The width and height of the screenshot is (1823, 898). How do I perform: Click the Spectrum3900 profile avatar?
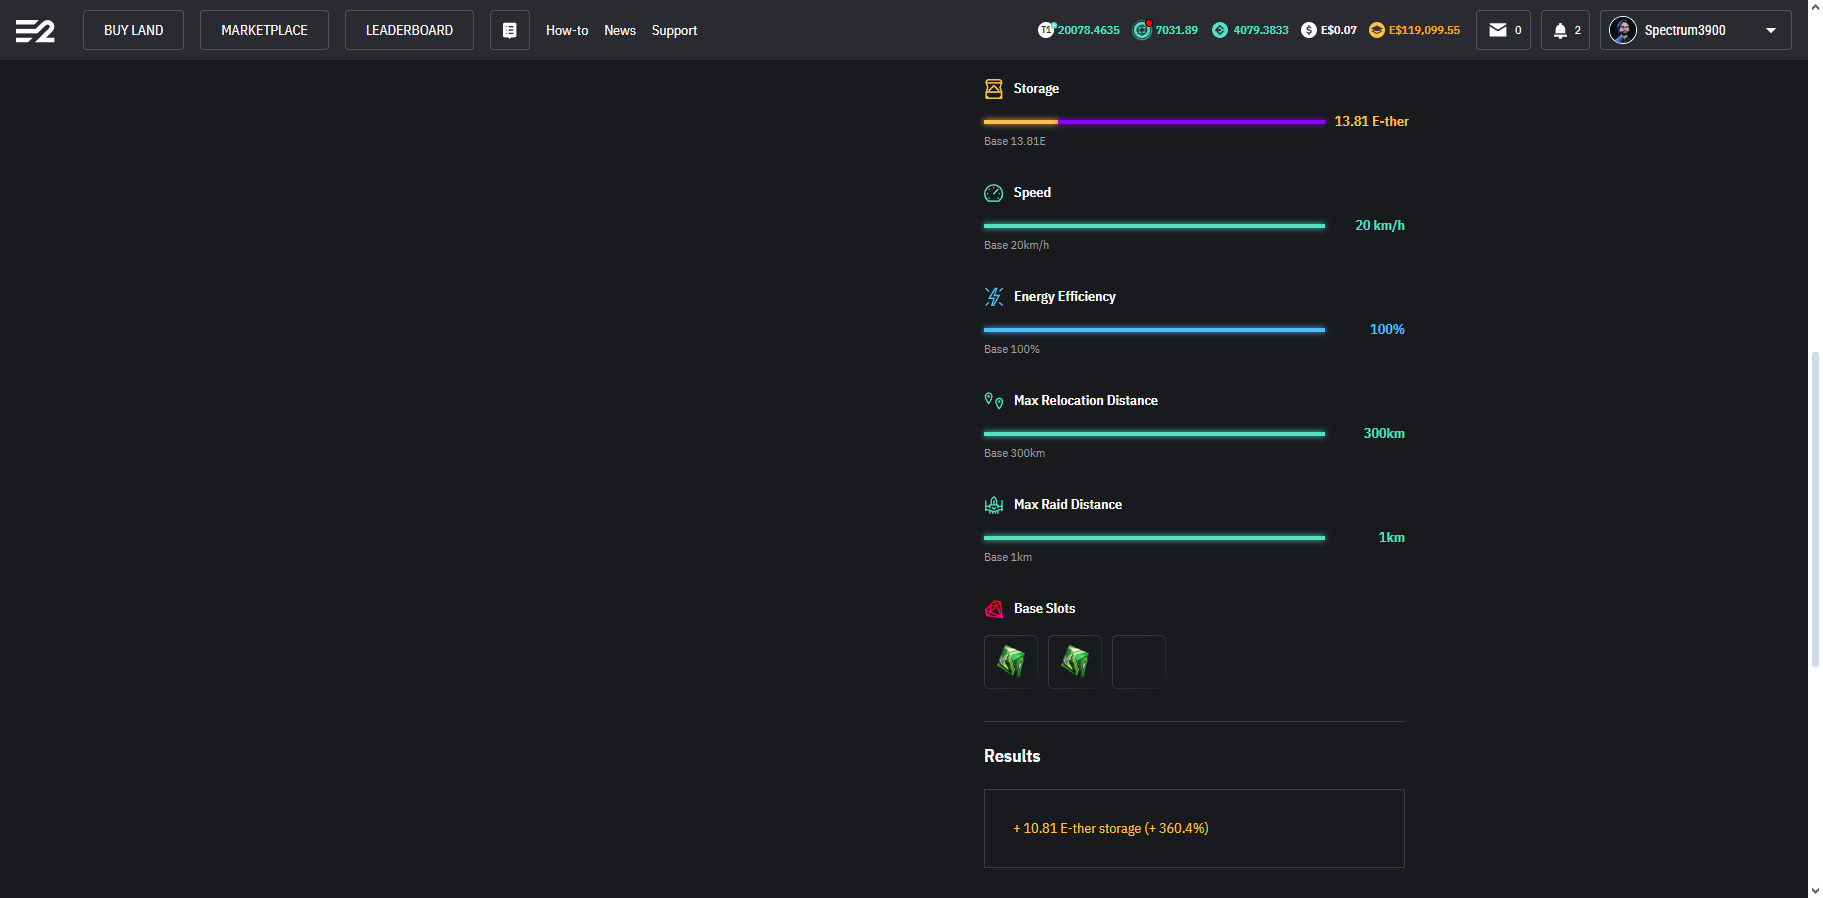coord(1622,30)
